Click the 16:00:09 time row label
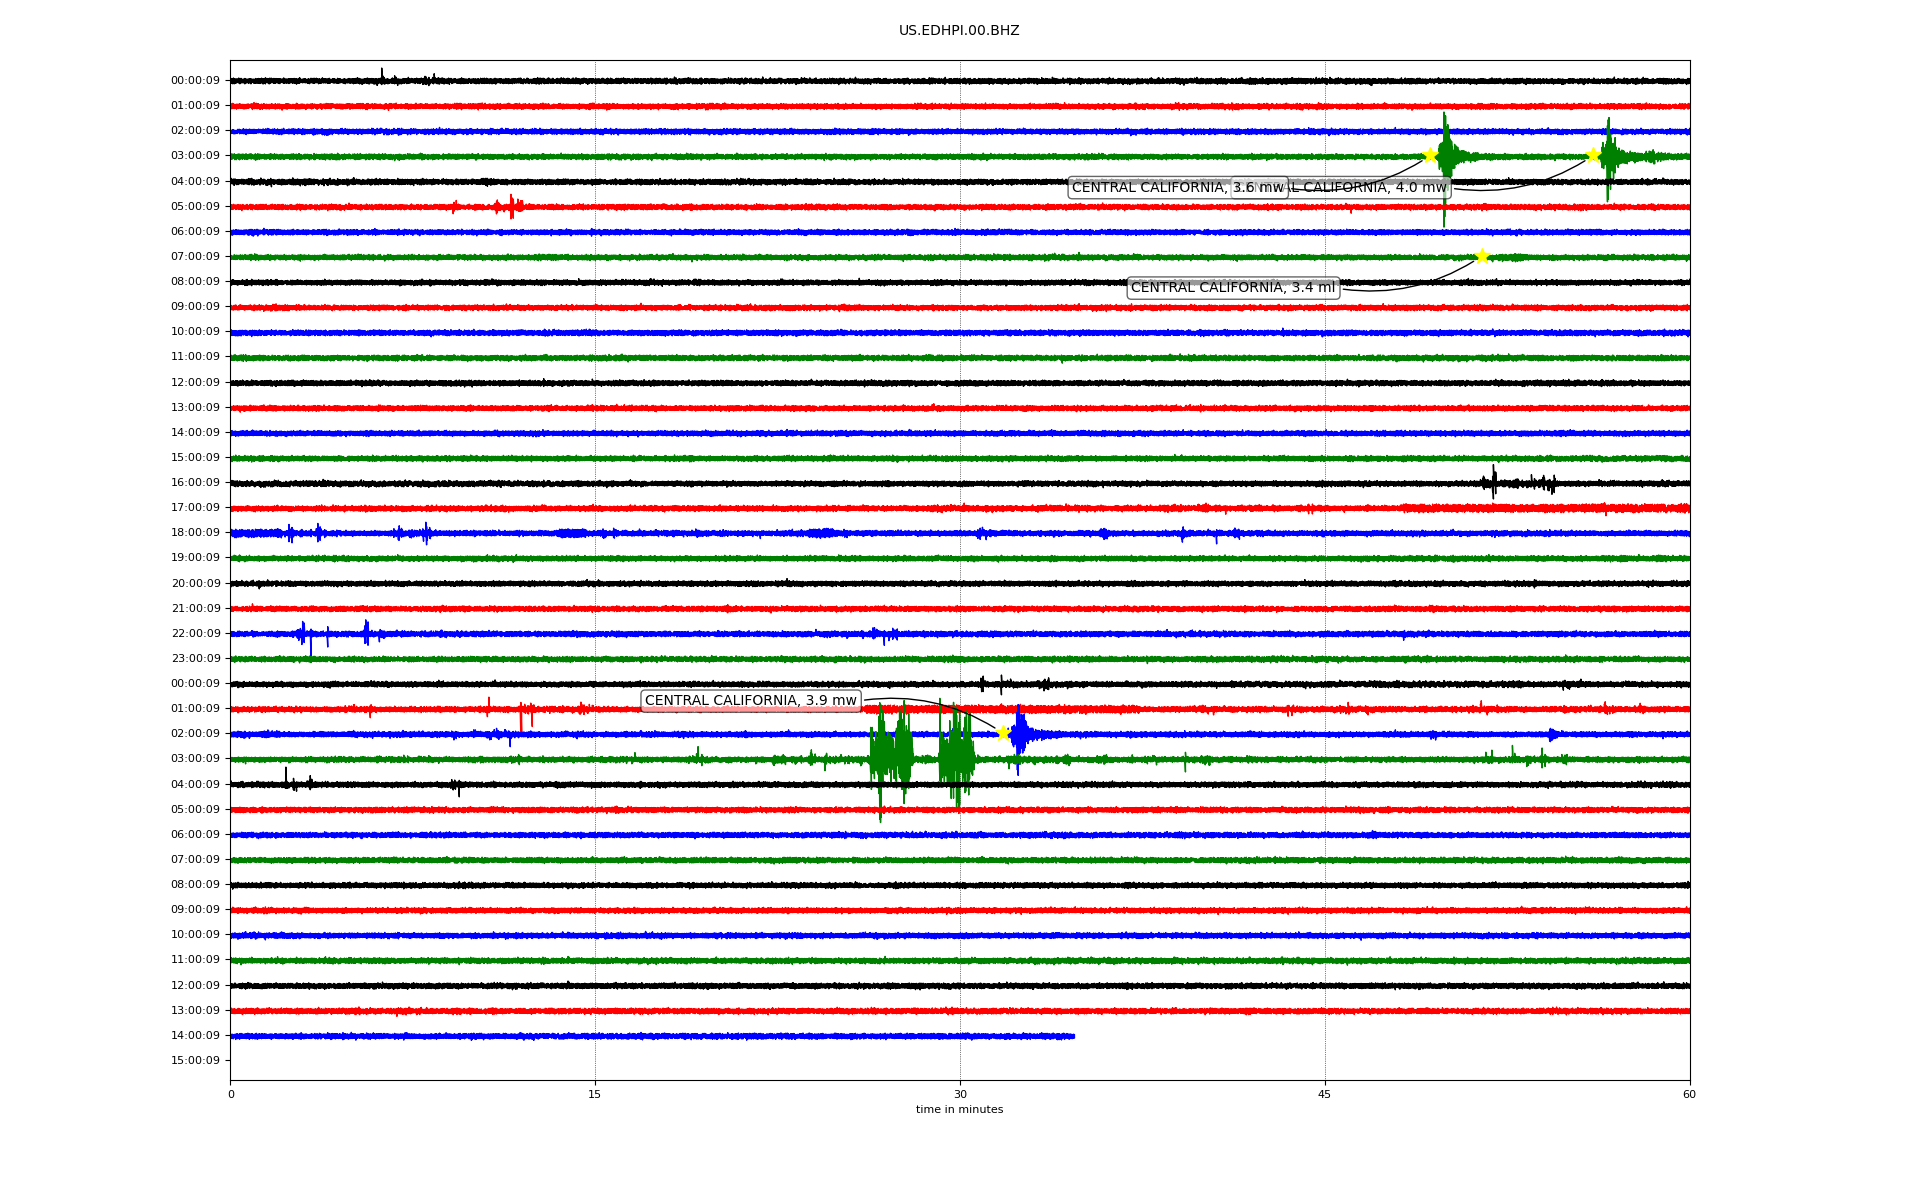Screen dimensions: 1920x1200 [x=195, y=482]
